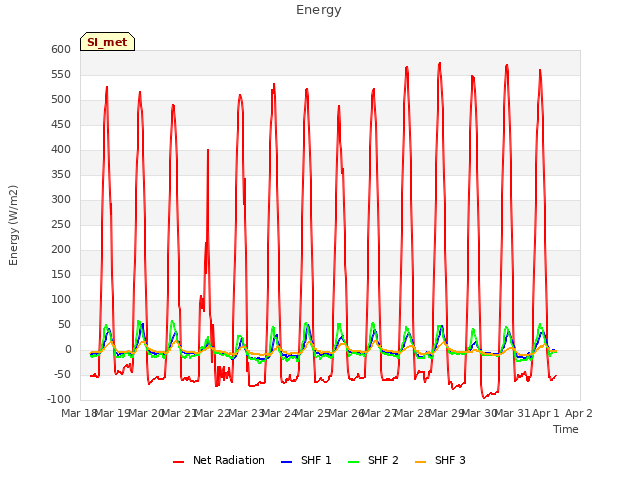Image resolution: width=640 pixels, height=480 pixels.
Task: Click the Energy (W/m2) y-axis label
Action: [13, 225]
